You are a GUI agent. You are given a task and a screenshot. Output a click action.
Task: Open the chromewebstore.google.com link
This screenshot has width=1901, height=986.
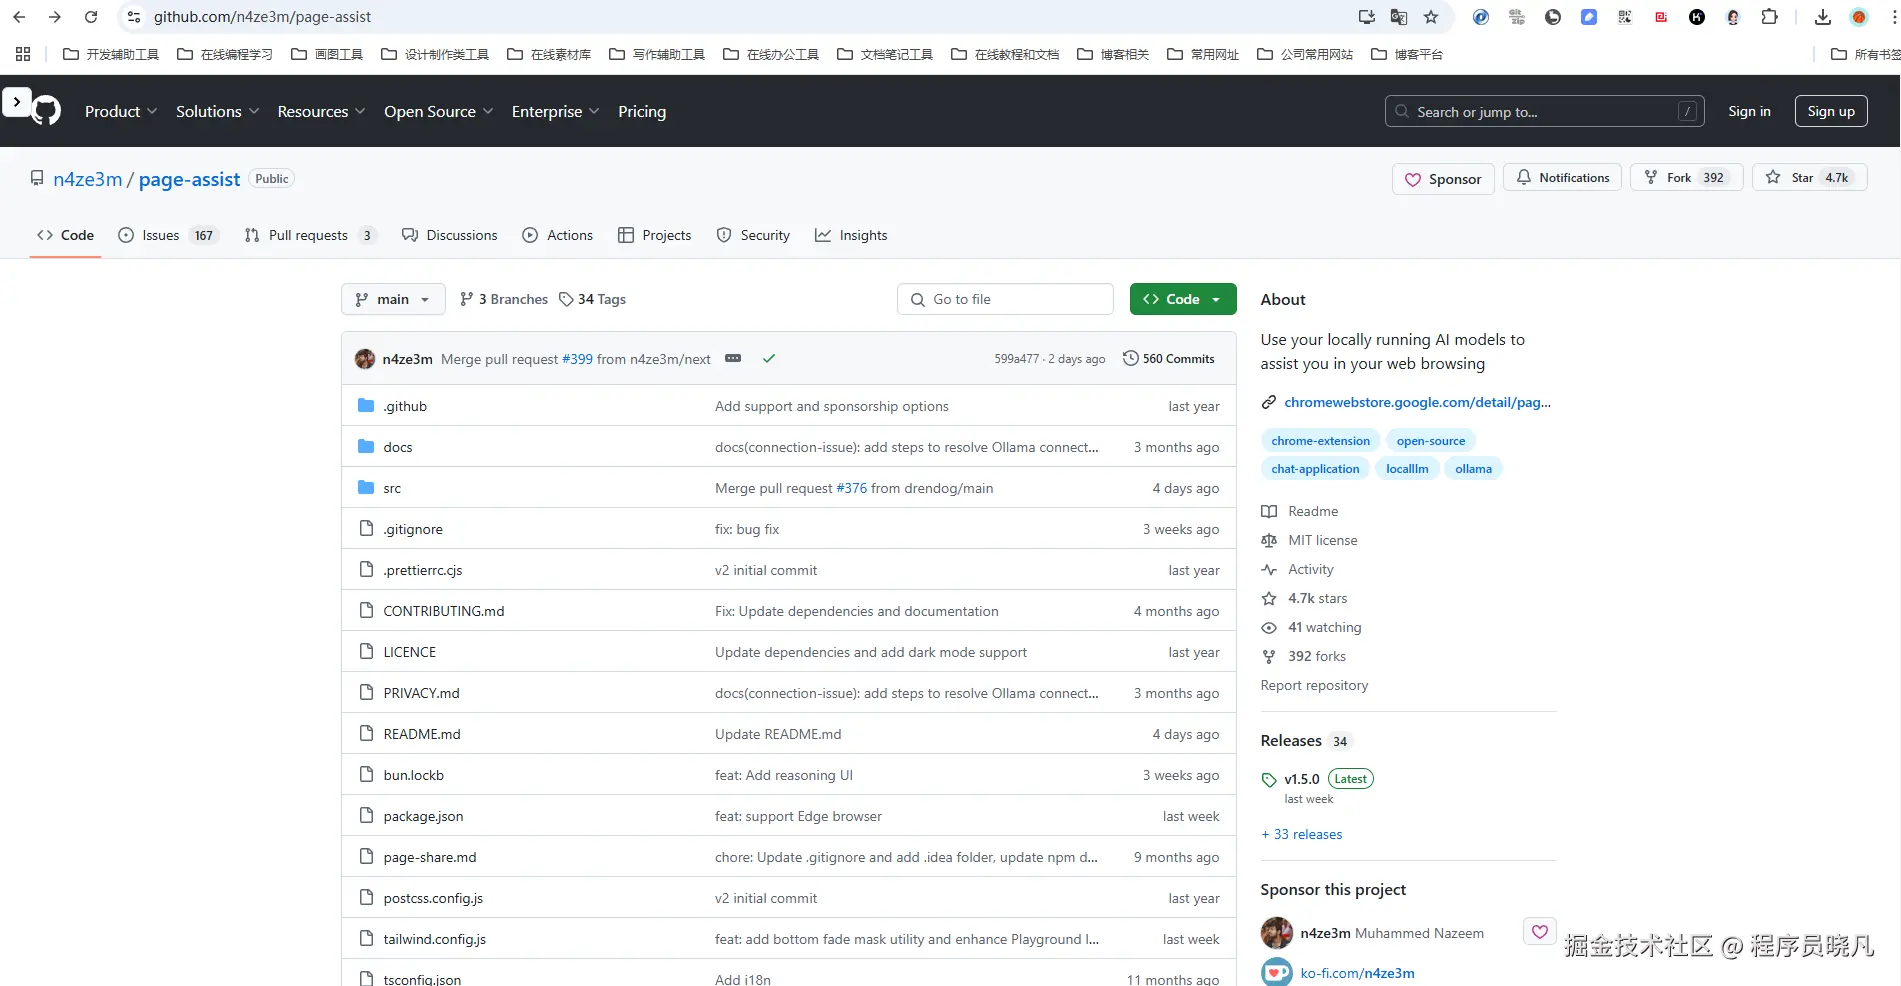(x=1417, y=402)
